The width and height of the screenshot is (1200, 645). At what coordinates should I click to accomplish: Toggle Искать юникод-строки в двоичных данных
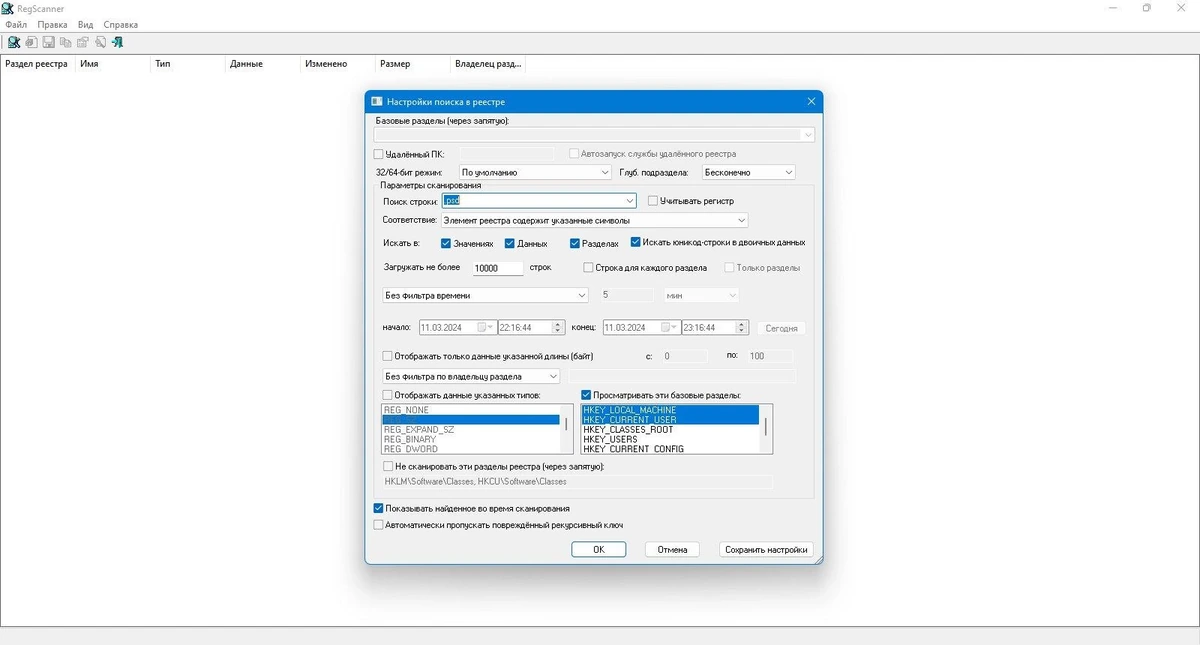coord(636,242)
